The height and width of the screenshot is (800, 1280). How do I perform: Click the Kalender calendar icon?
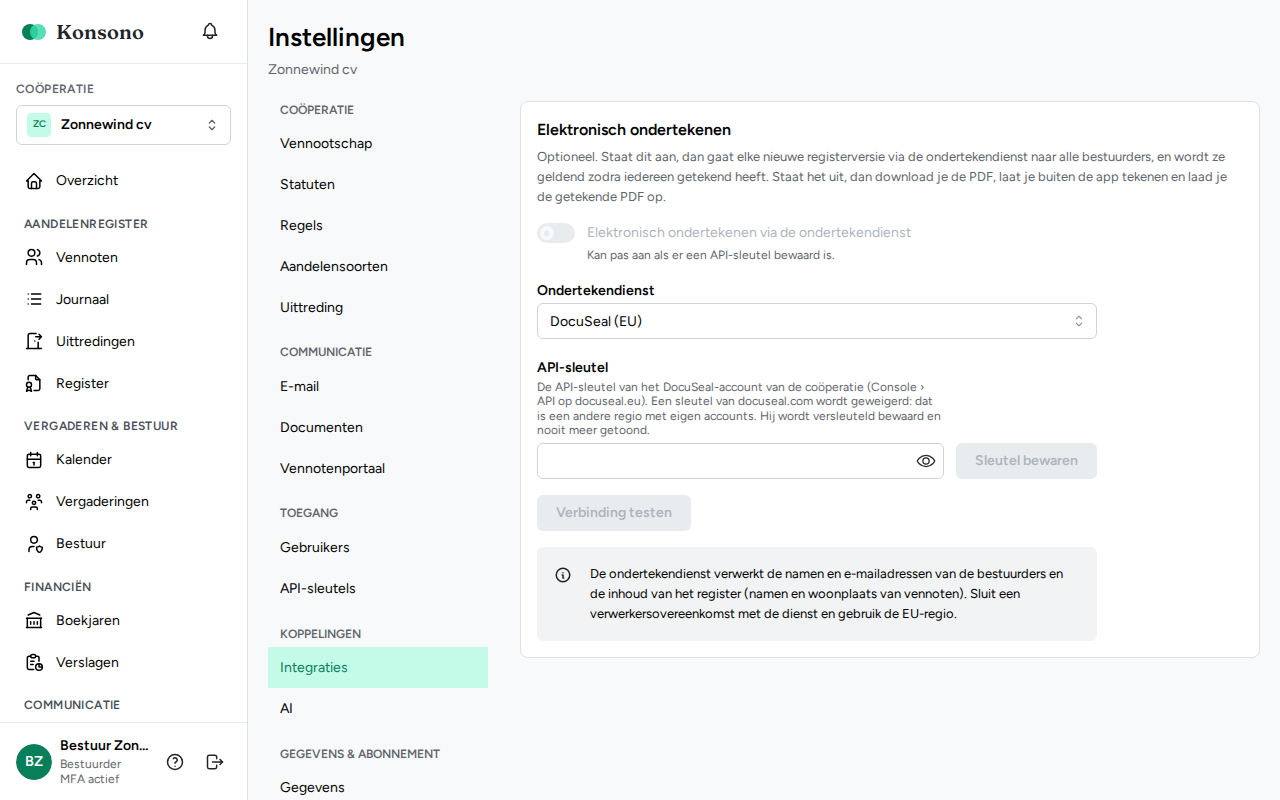[x=34, y=460]
